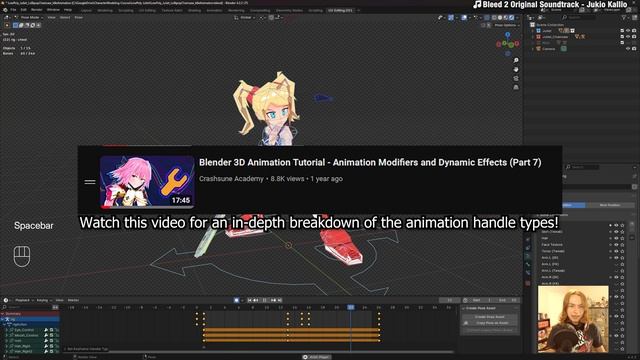Uncheck the Juliet collection exclude checkbox

[x=622, y=31]
